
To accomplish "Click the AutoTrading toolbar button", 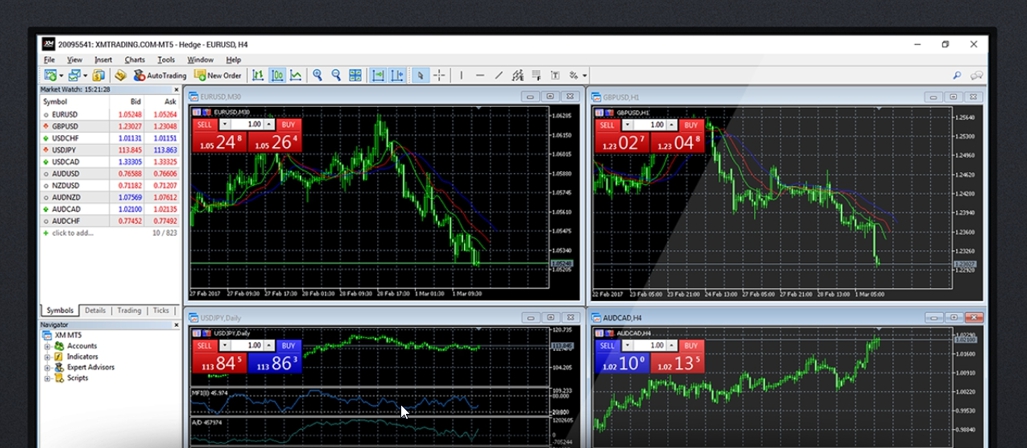I will pos(160,75).
